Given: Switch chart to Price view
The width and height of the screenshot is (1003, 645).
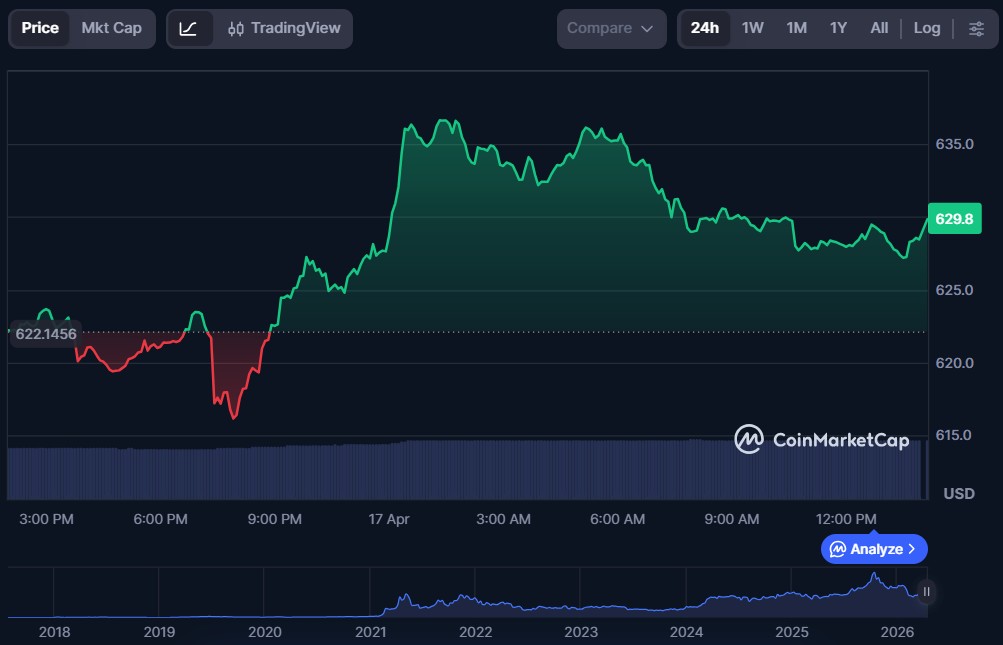Looking at the screenshot, I should 40,28.
